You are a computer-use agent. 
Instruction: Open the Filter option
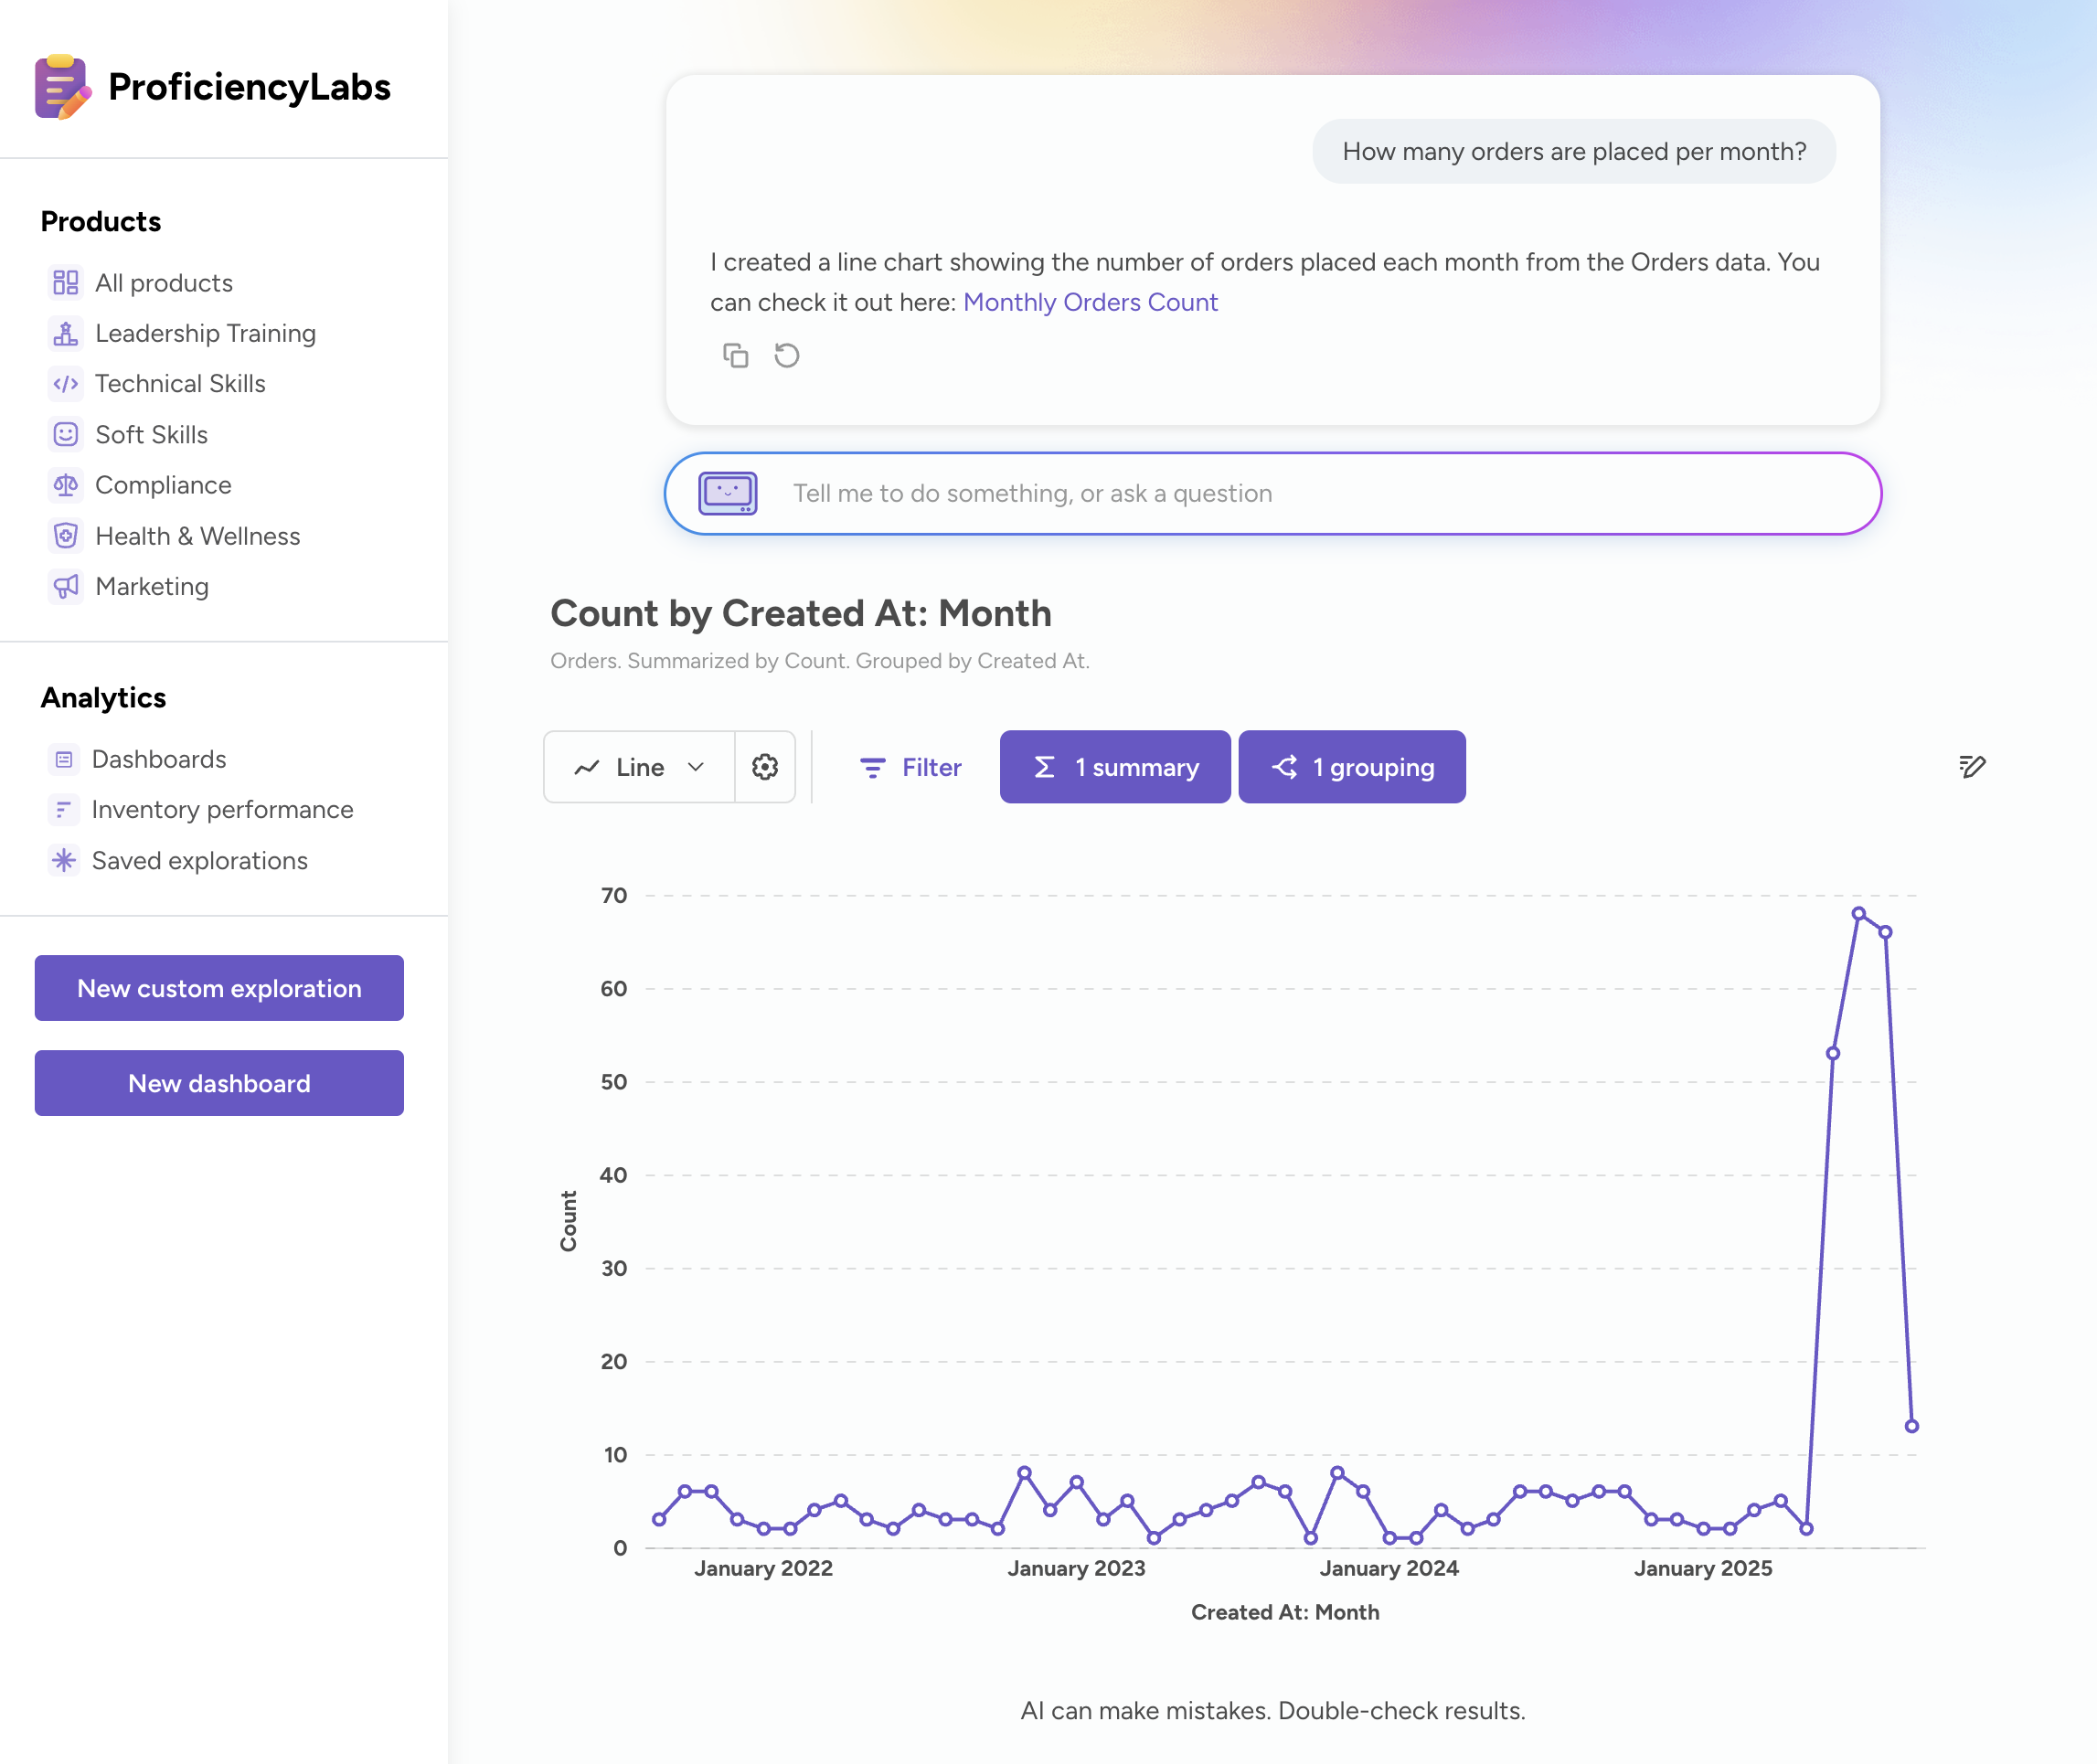pyautogui.click(x=910, y=767)
